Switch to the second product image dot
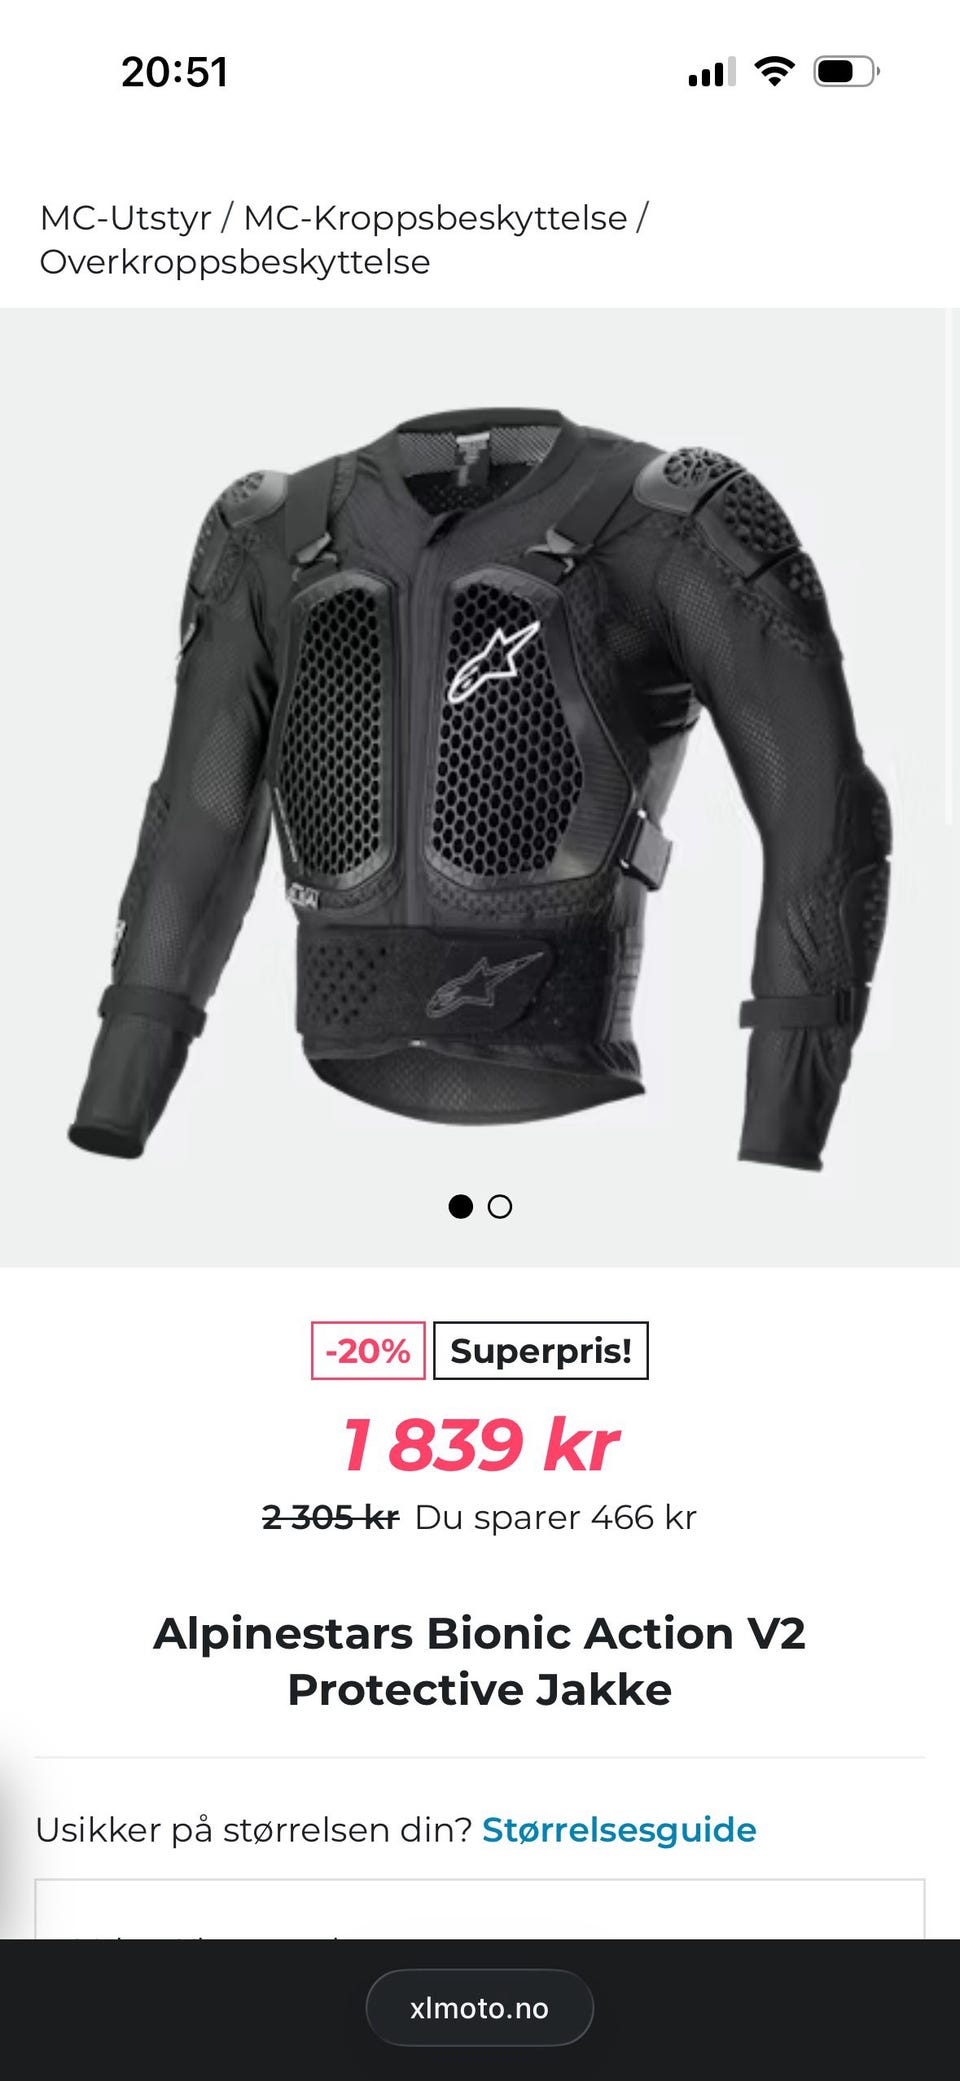The width and height of the screenshot is (960, 2081). tap(500, 1206)
